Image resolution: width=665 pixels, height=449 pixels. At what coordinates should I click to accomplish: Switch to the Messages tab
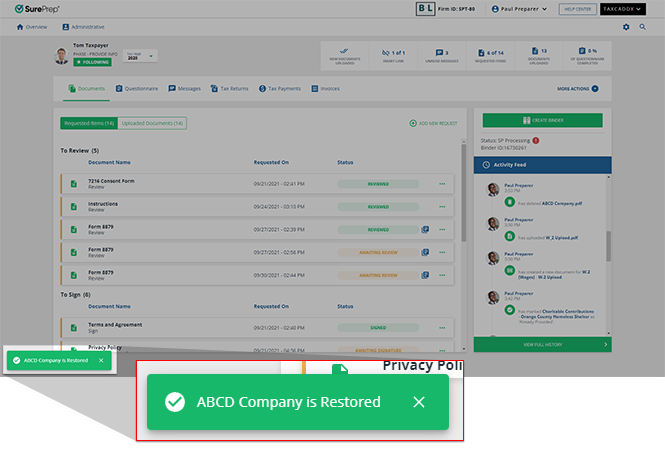point(184,89)
